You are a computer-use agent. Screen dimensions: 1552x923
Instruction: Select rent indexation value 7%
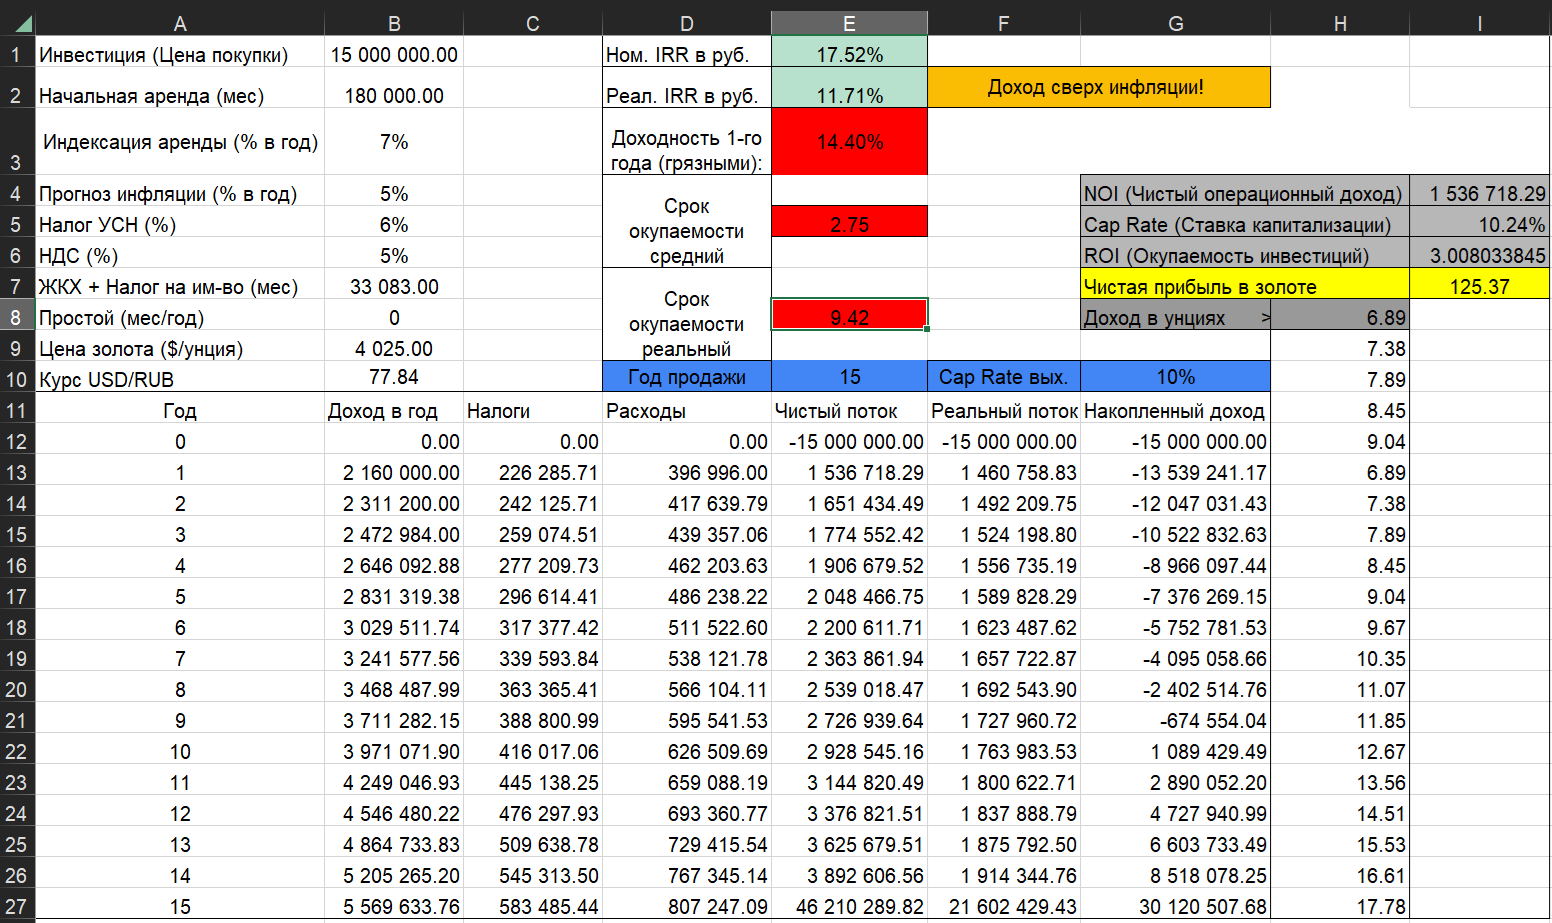click(x=394, y=142)
